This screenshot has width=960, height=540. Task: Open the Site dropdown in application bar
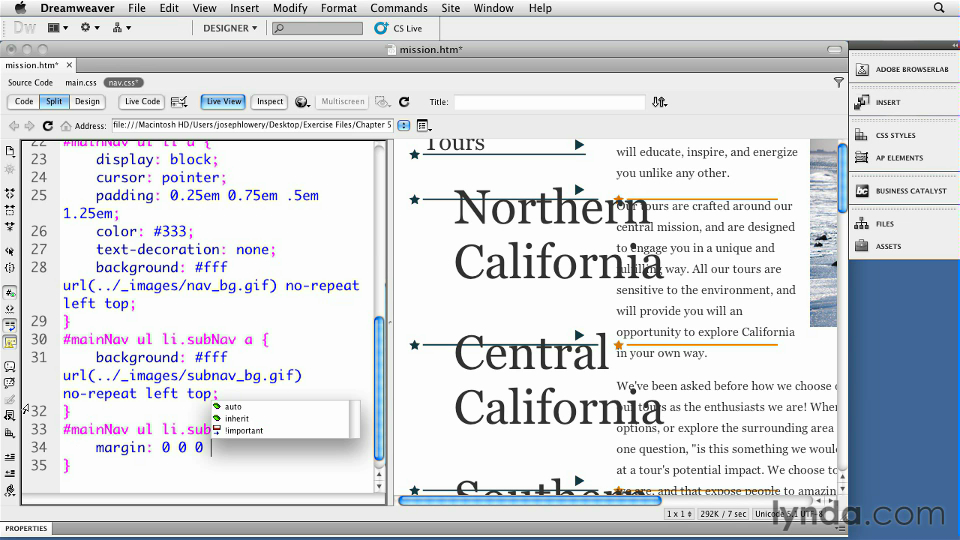pyautogui.click(x=121, y=28)
